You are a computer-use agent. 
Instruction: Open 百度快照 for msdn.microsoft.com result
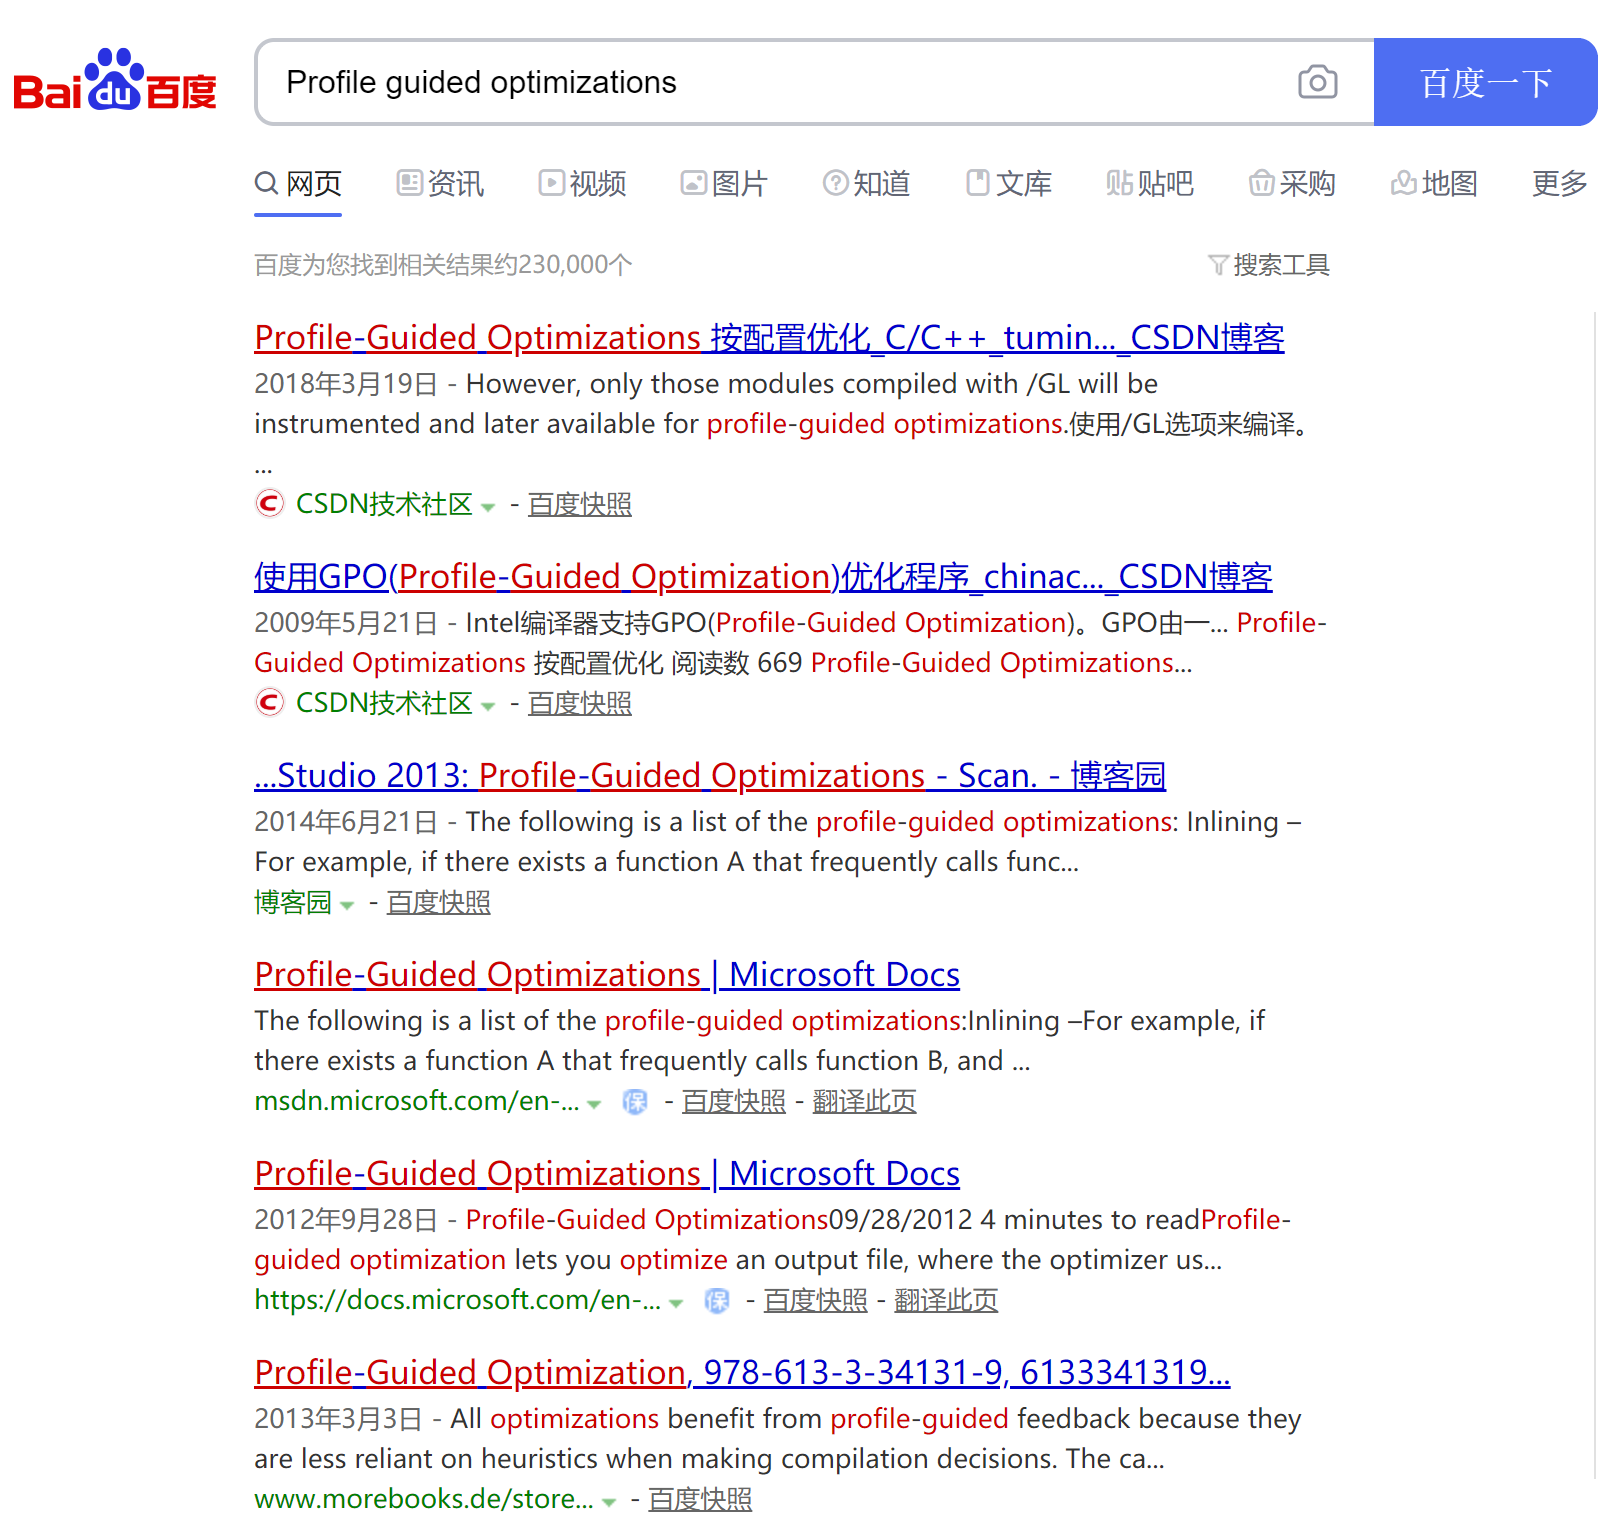tap(734, 1101)
